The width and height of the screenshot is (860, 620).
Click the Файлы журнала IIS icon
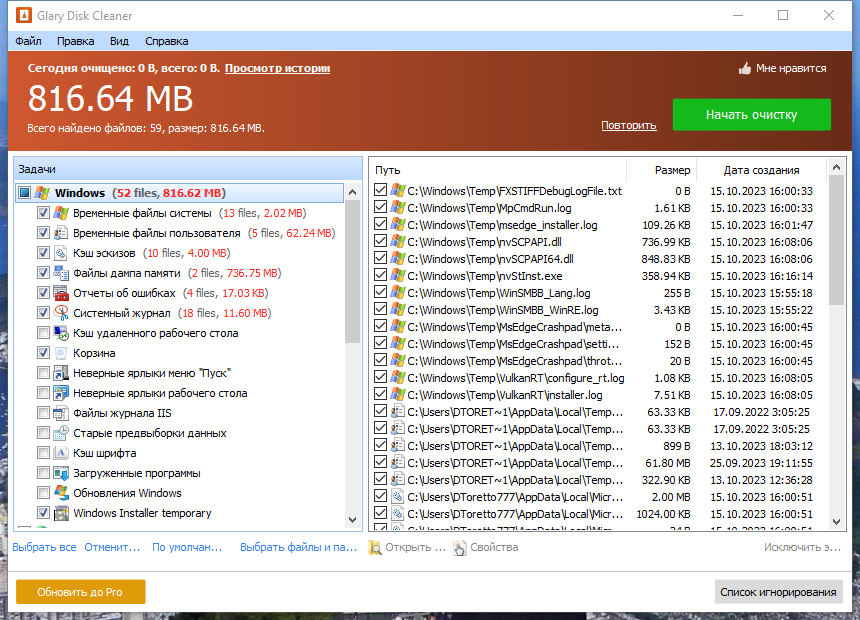[x=61, y=413]
